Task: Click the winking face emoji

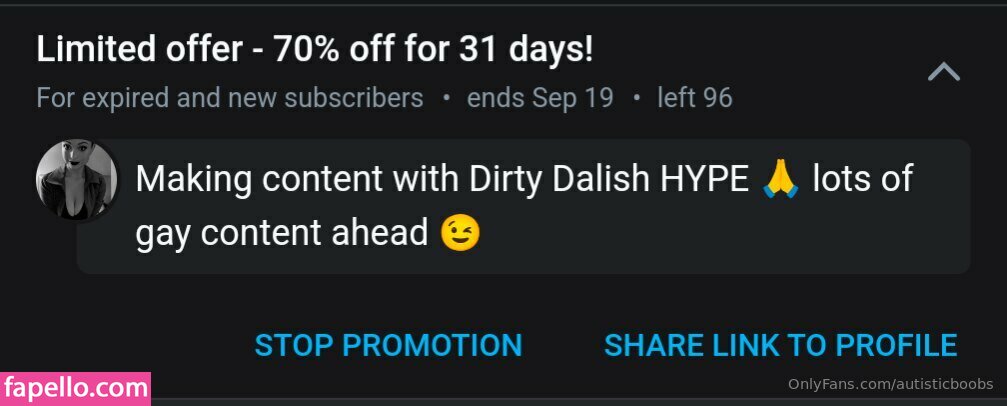Action: 460,233
